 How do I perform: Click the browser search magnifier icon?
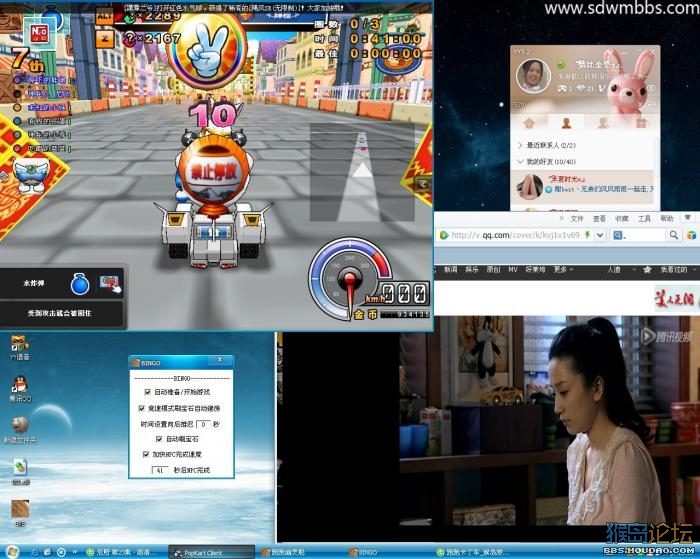pos(674,235)
